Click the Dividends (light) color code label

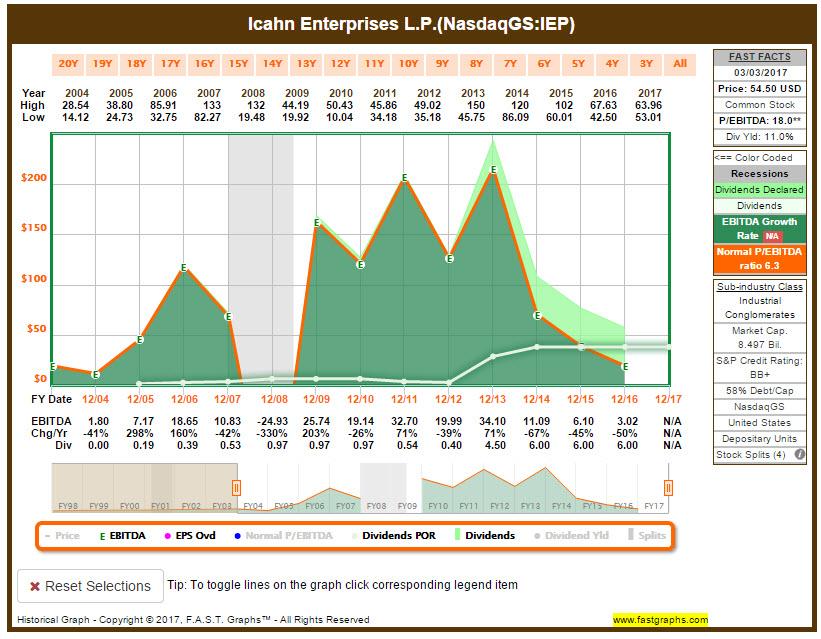coord(760,206)
